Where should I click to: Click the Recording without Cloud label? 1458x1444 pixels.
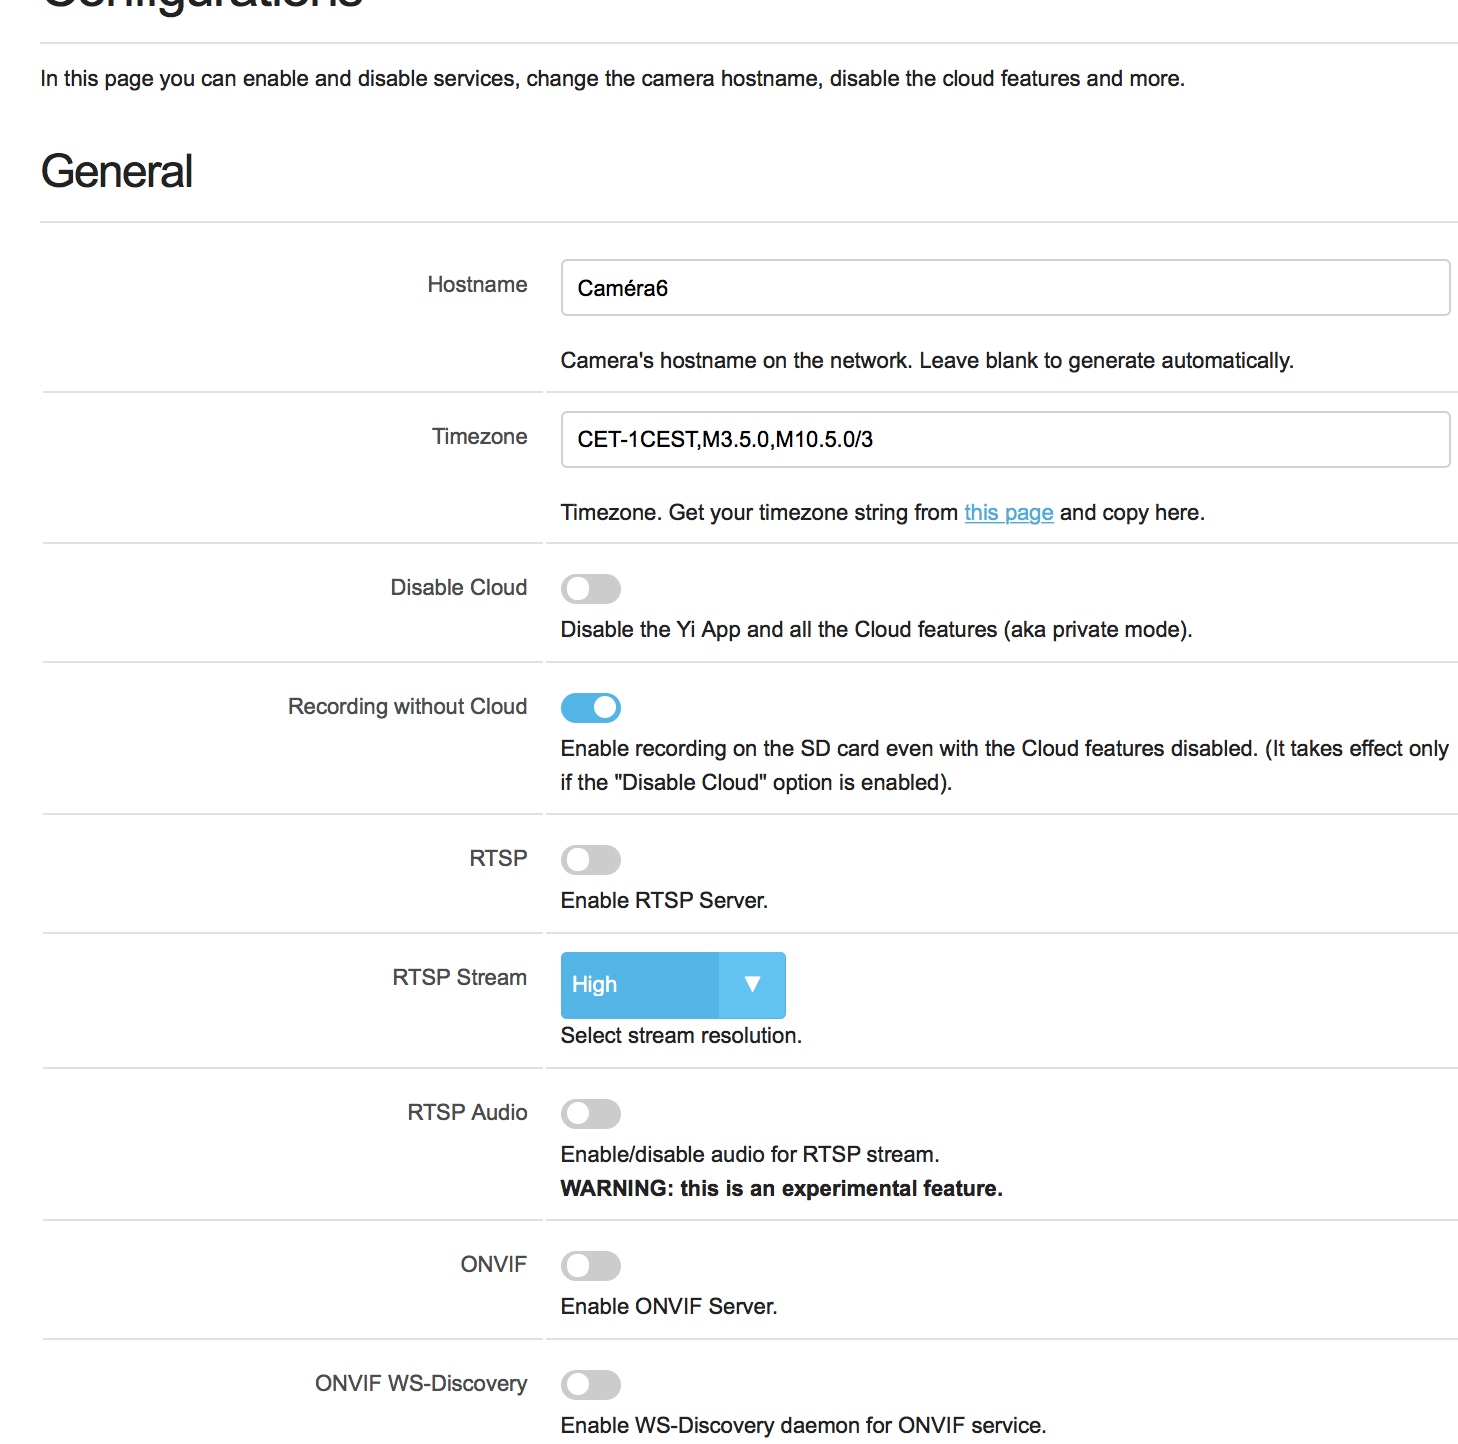(x=407, y=707)
